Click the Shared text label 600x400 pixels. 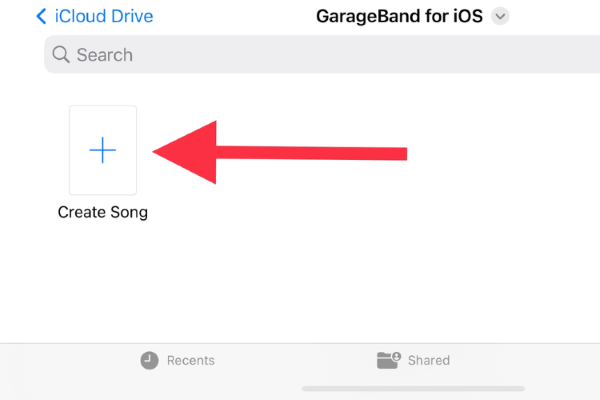pyautogui.click(x=428, y=360)
